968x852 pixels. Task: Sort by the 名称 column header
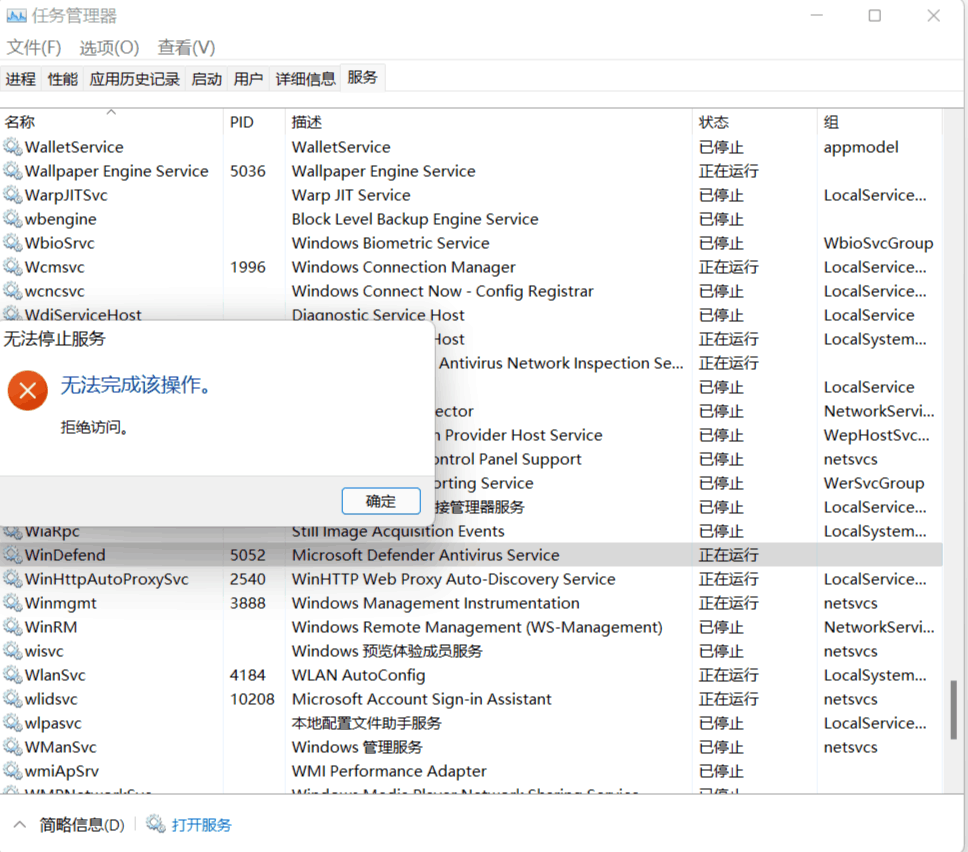pos(111,122)
